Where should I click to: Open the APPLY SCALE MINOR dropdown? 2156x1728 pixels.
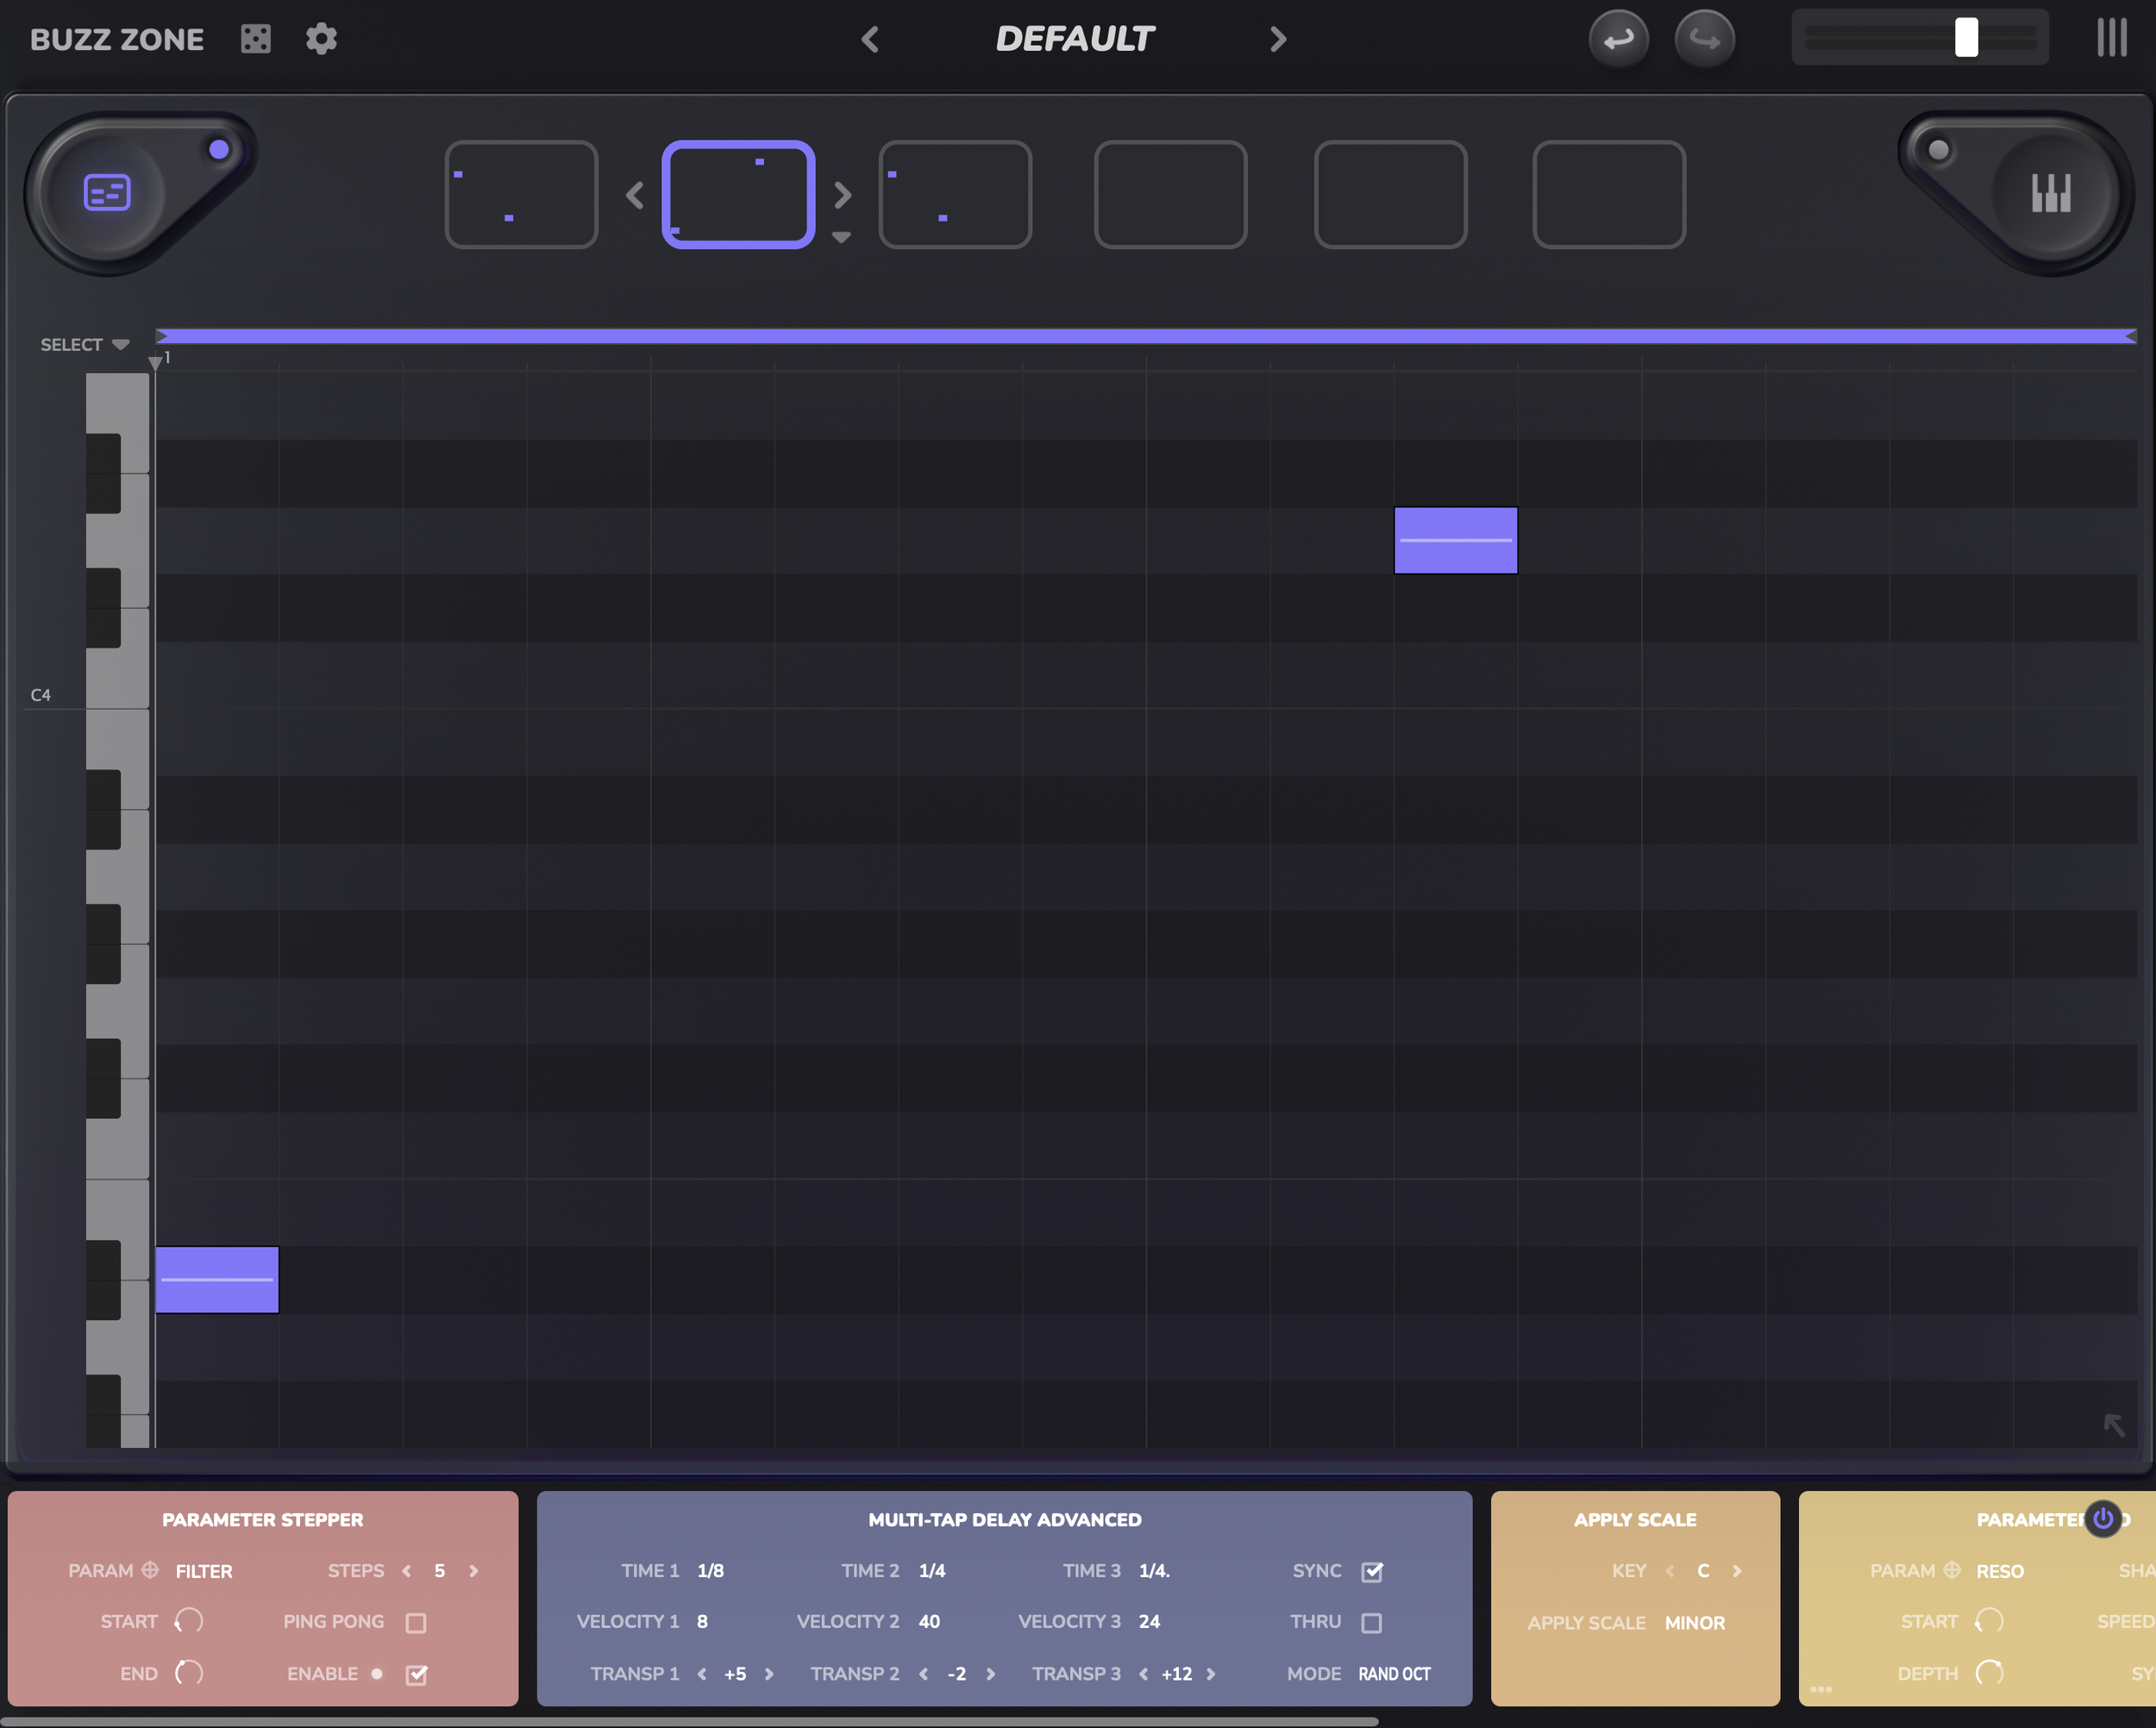(1695, 1622)
